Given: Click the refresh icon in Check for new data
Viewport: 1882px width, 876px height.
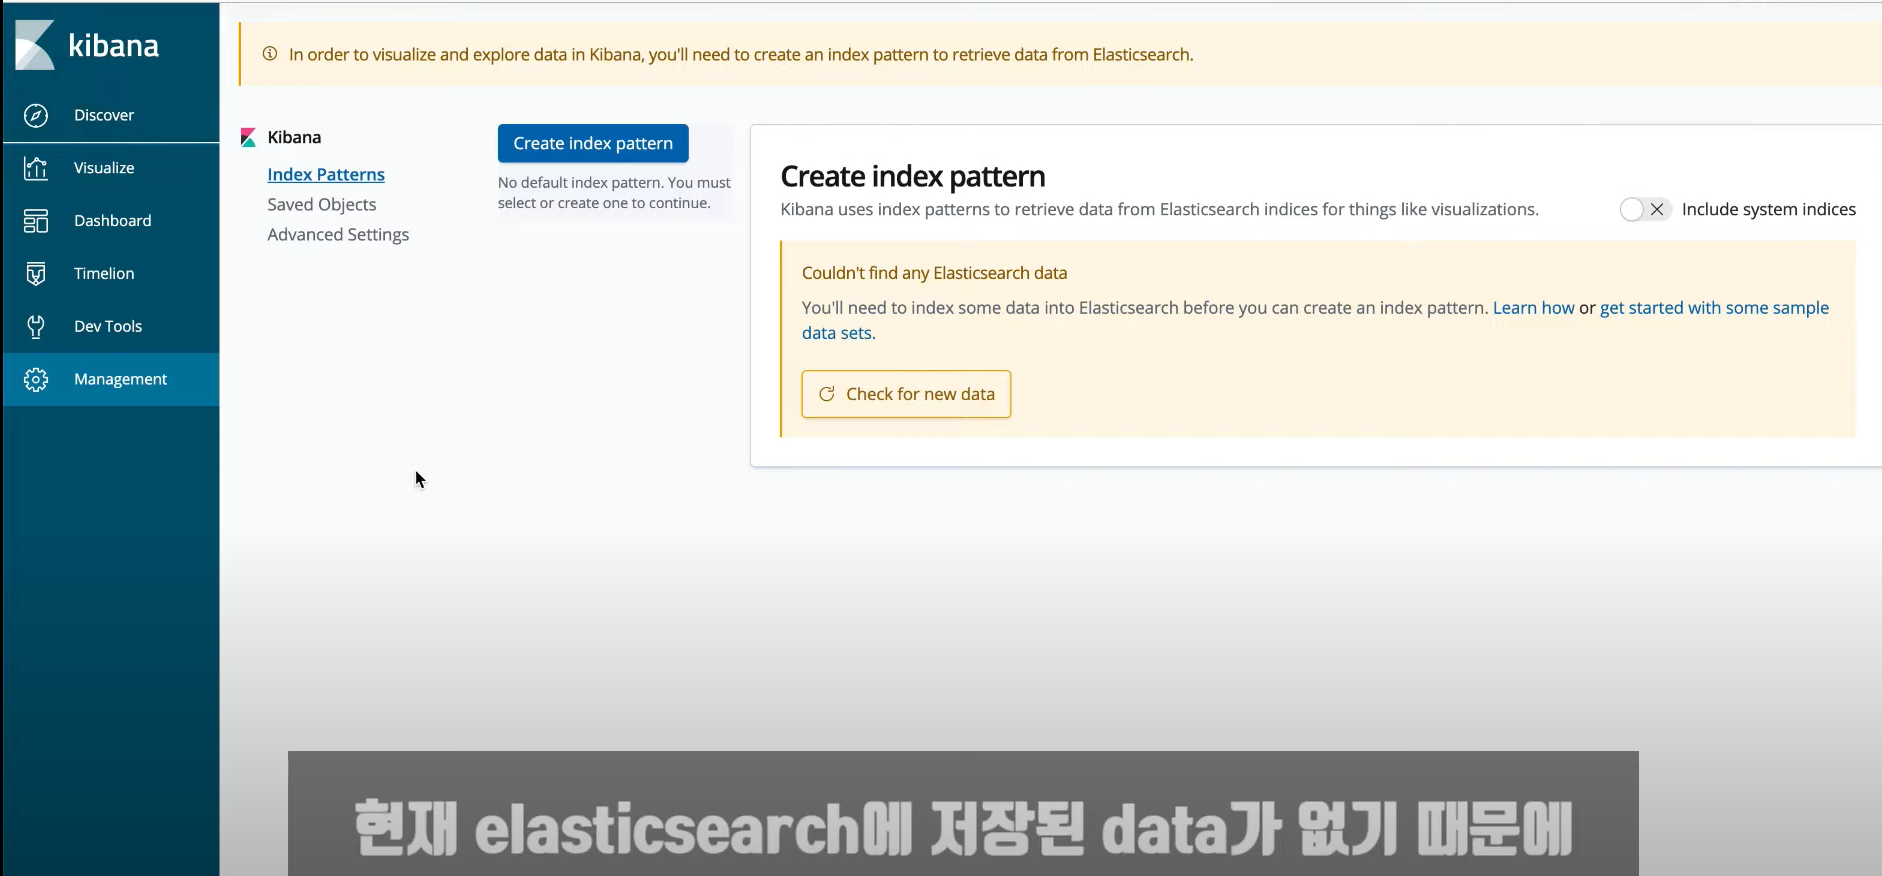Looking at the screenshot, I should click(827, 394).
